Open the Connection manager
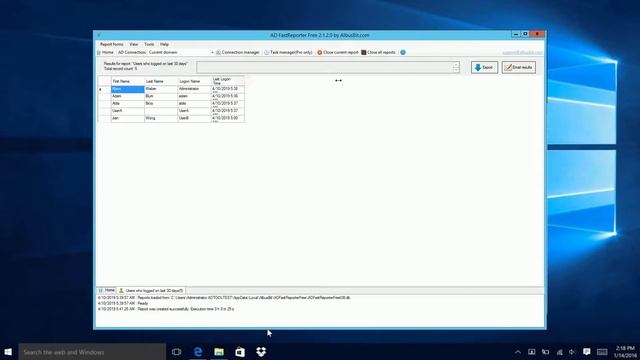This screenshot has width=640, height=360. click(238, 52)
